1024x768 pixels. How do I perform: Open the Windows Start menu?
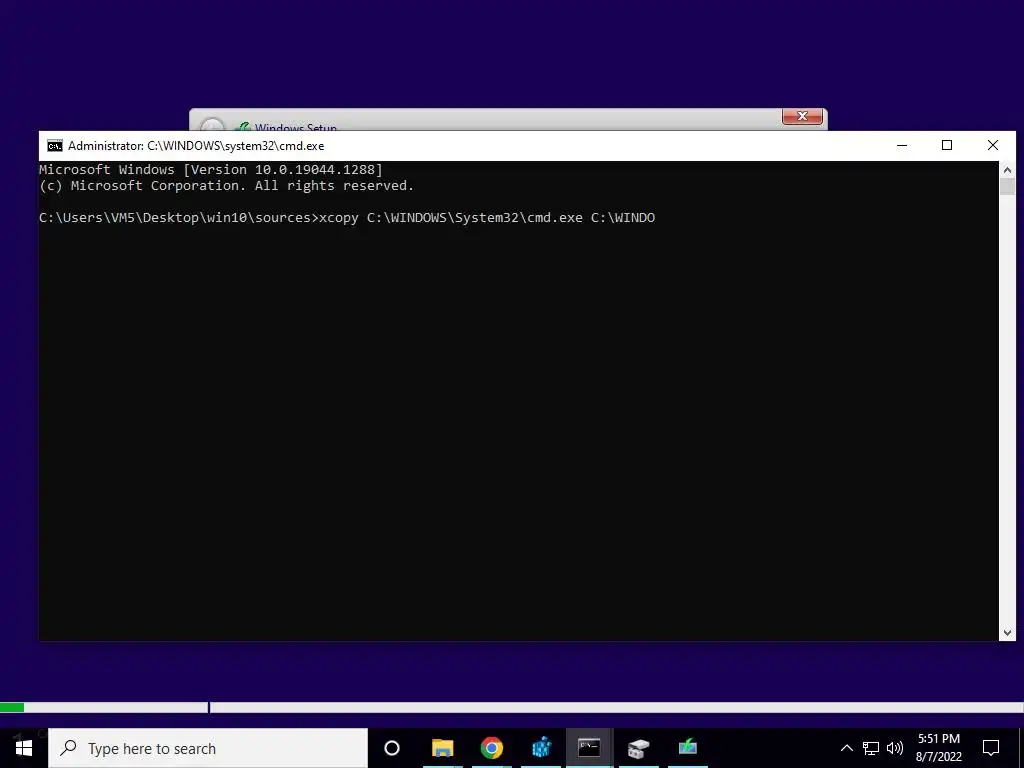pyautogui.click(x=24, y=748)
